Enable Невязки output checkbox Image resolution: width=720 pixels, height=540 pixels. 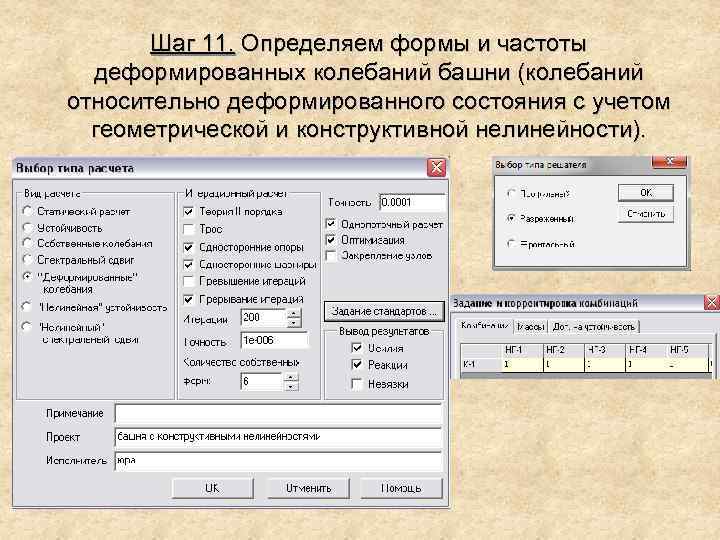coord(357,384)
